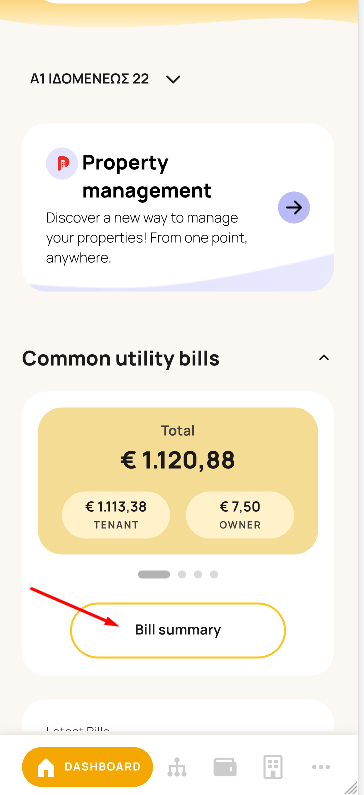Click the Bill summary button

[178, 630]
